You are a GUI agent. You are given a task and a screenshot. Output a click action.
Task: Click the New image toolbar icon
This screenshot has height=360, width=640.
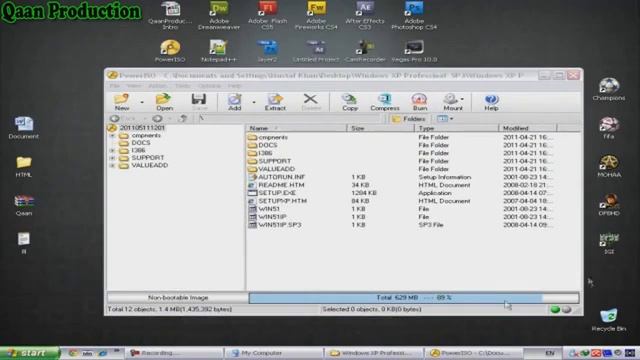click(122, 102)
